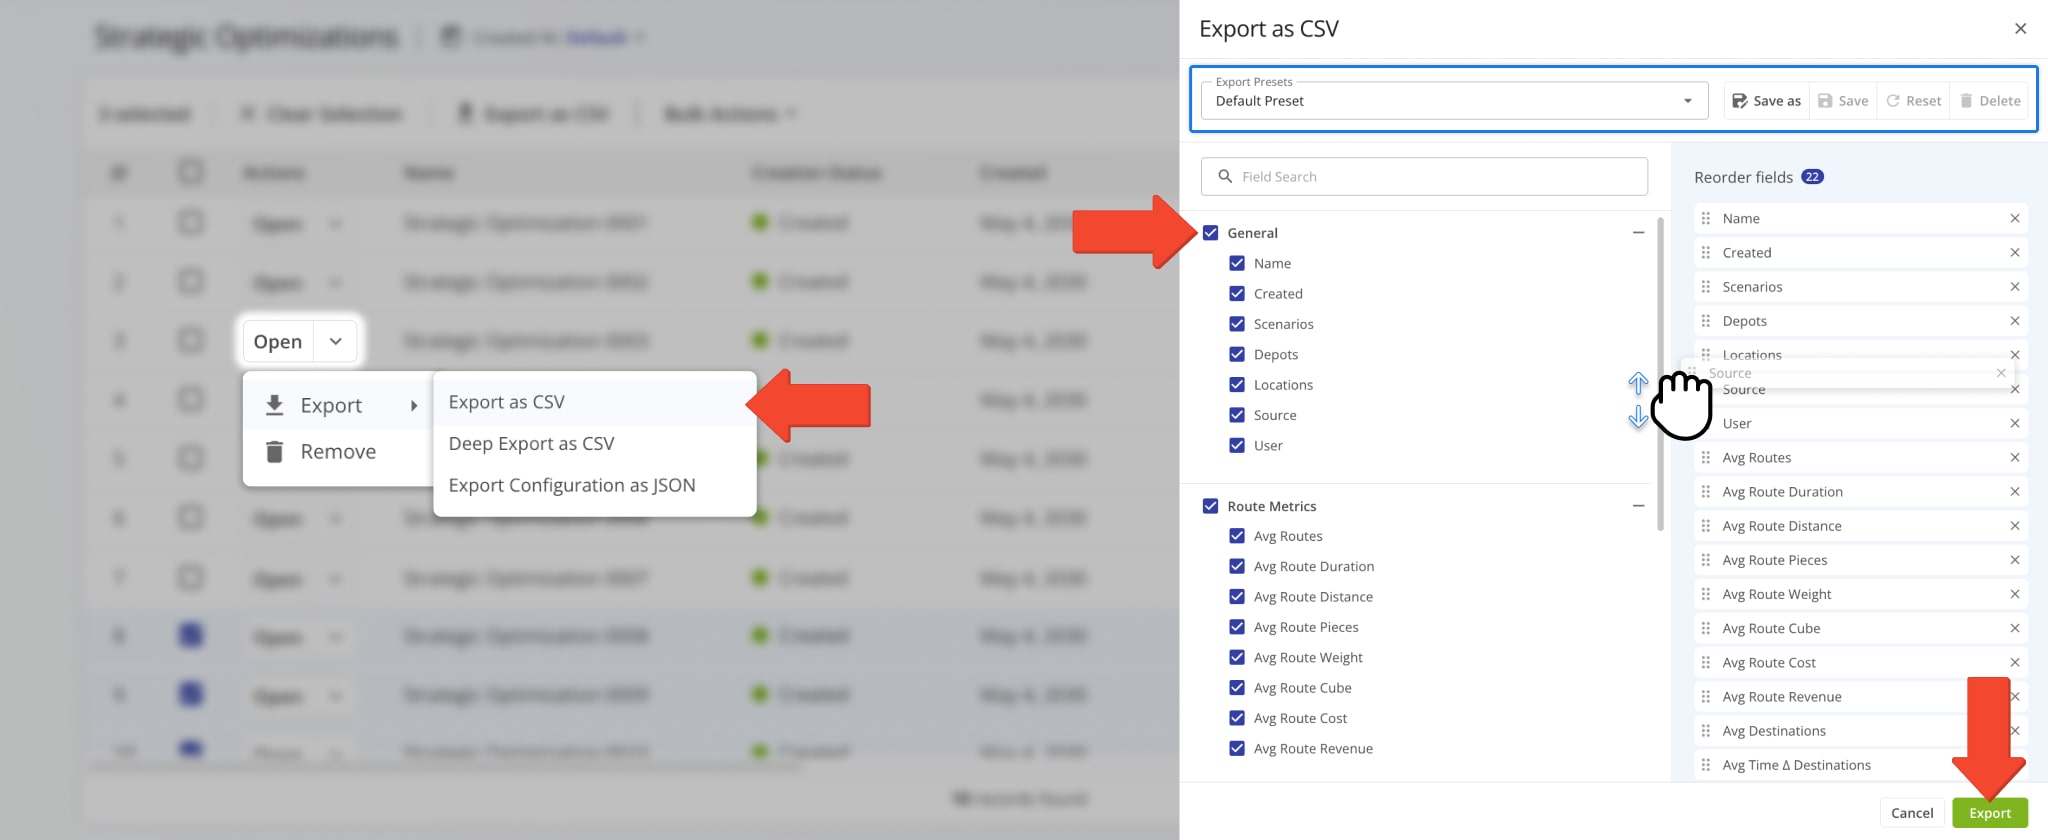Image resolution: width=2048 pixels, height=840 pixels.
Task: Uncheck the General group checkbox
Action: [1210, 233]
